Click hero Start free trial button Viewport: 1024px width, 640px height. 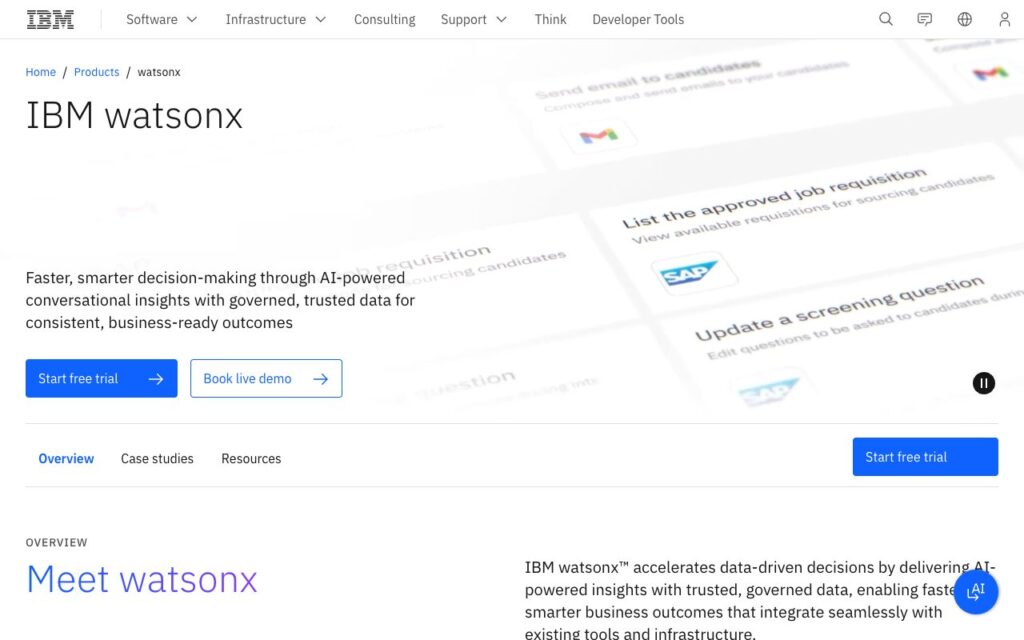[101, 378]
